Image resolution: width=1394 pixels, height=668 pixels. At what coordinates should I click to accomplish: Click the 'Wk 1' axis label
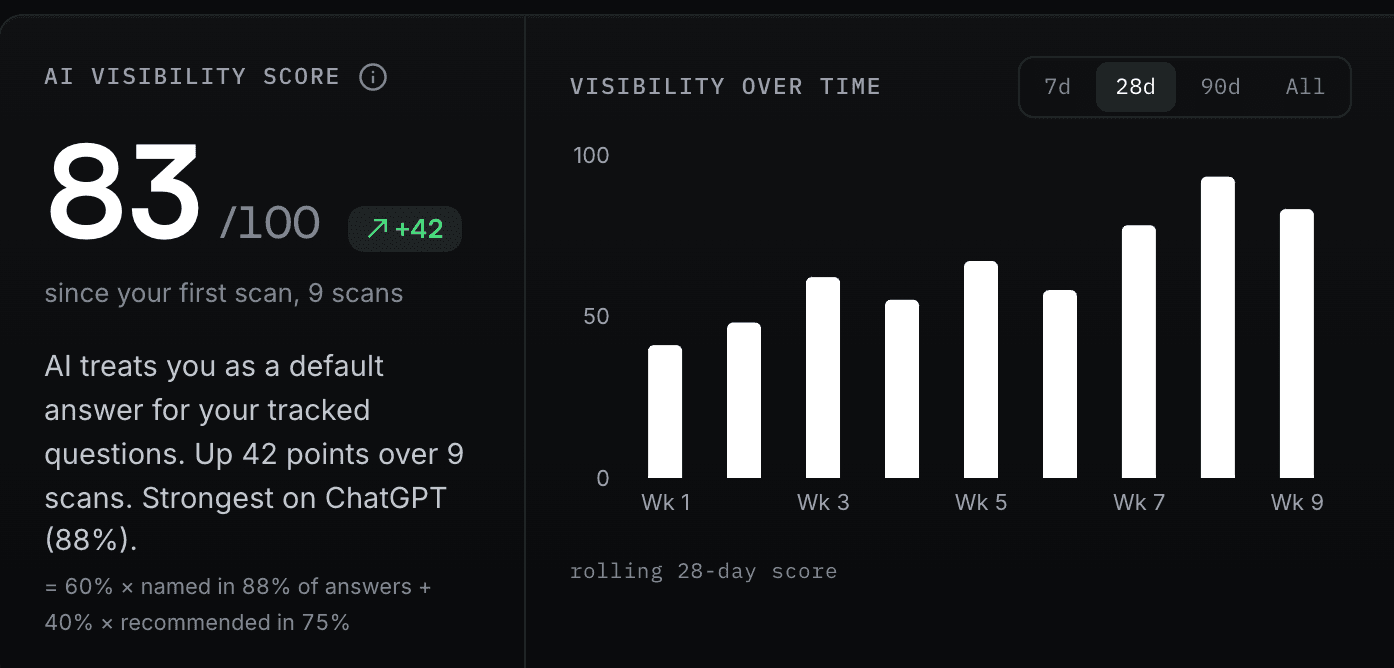pos(665,502)
